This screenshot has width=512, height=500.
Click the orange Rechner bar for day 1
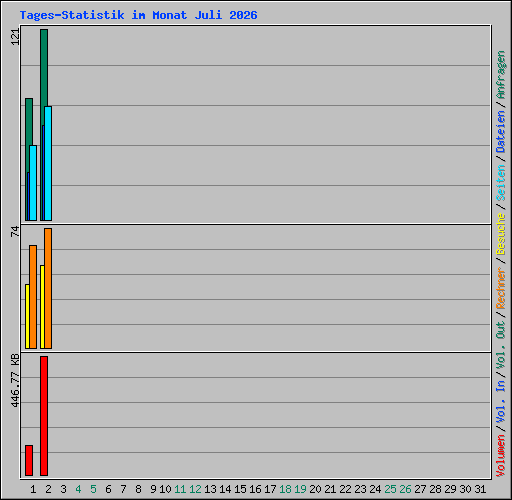(x=33, y=297)
